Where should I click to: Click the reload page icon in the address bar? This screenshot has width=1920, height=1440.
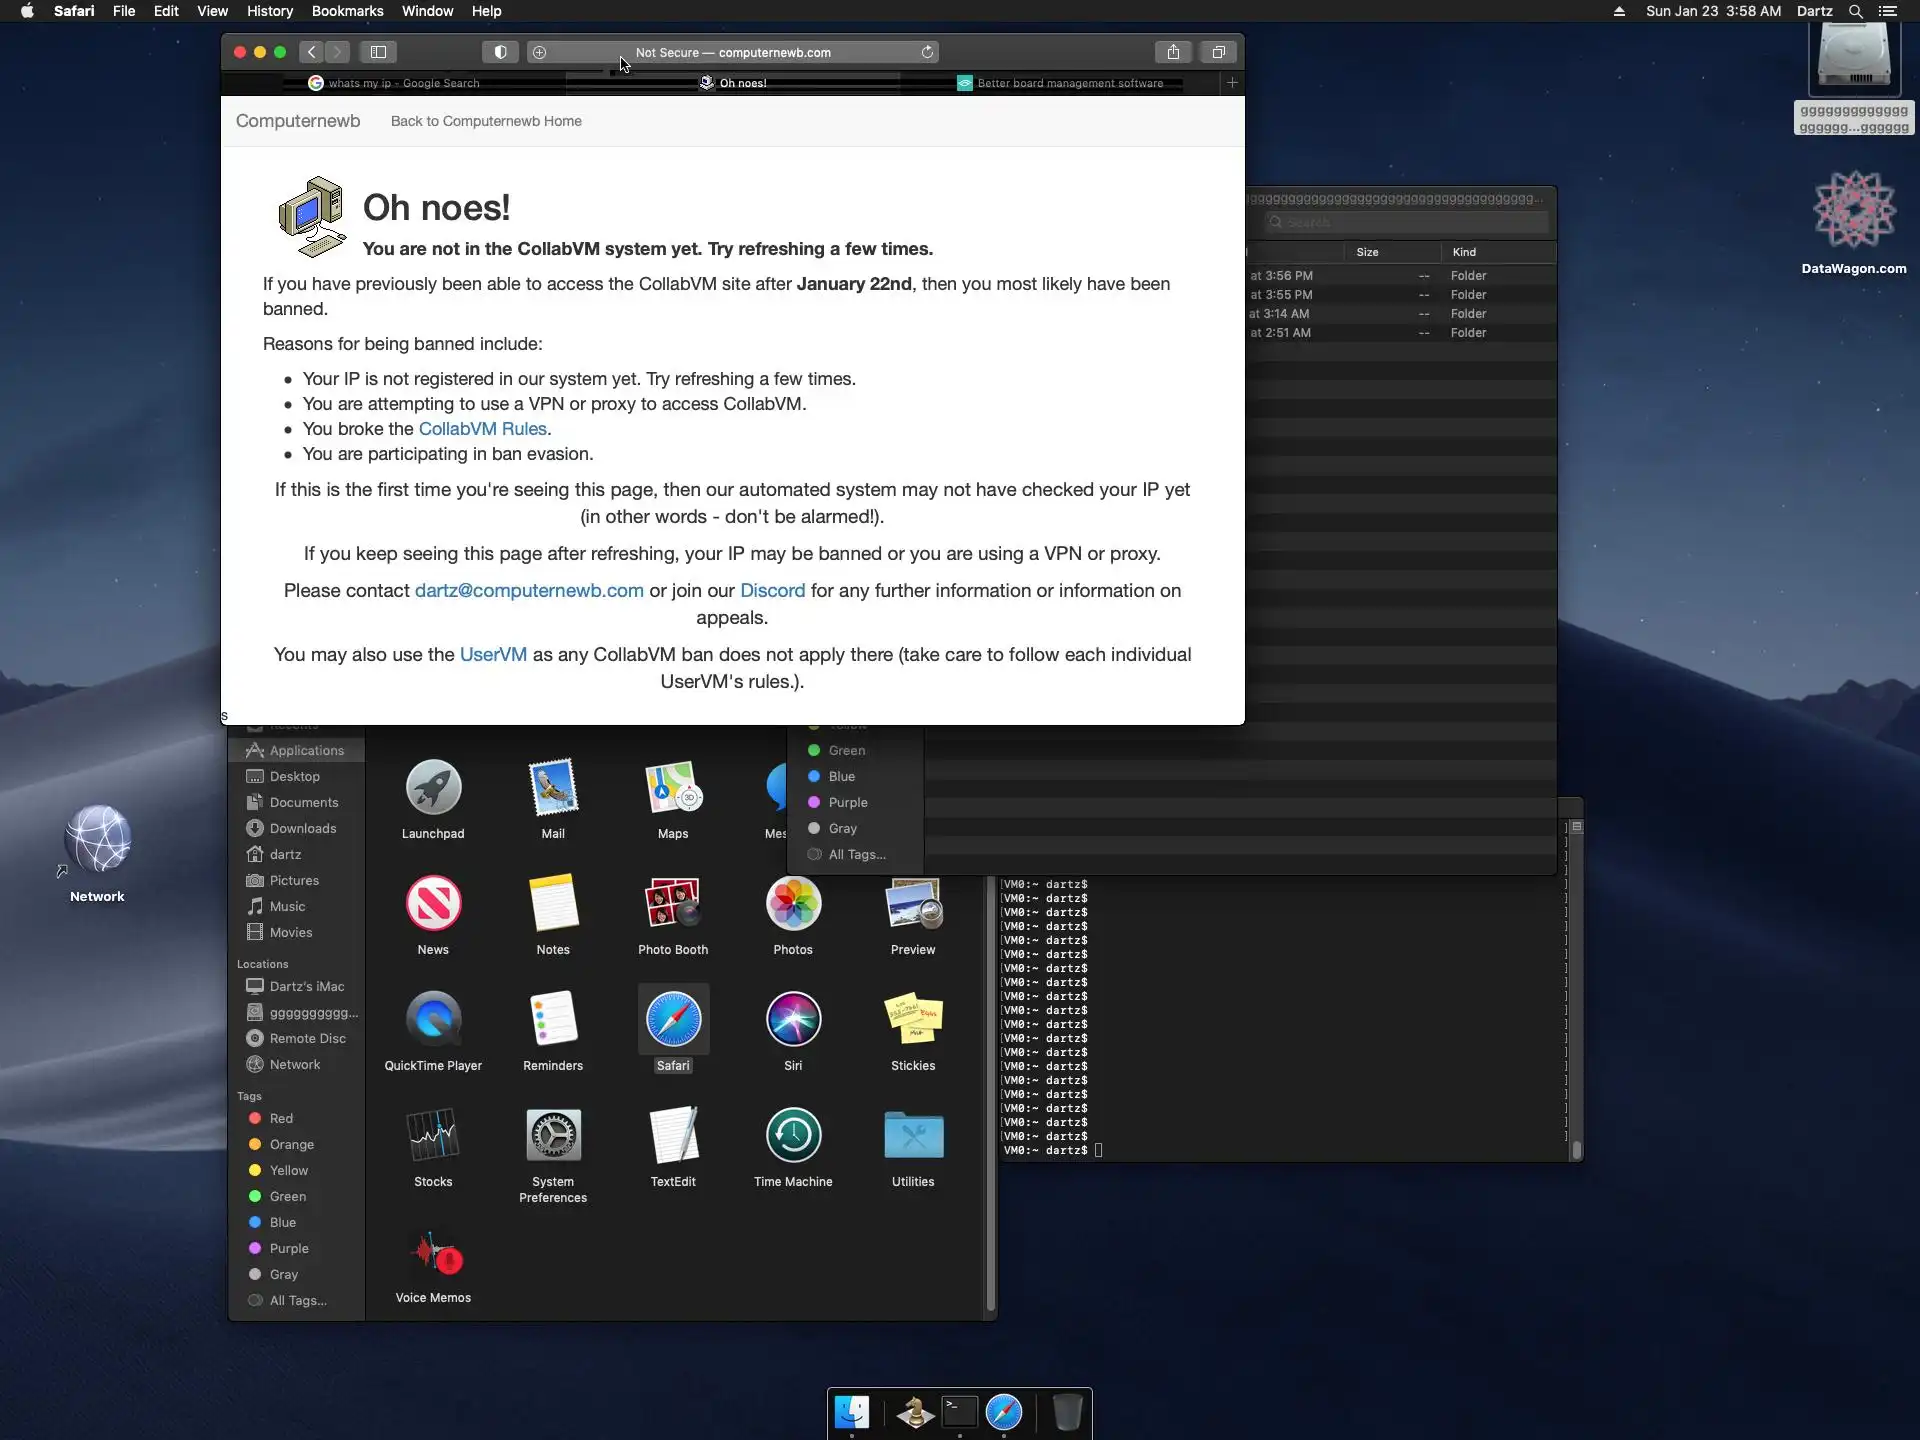click(927, 52)
